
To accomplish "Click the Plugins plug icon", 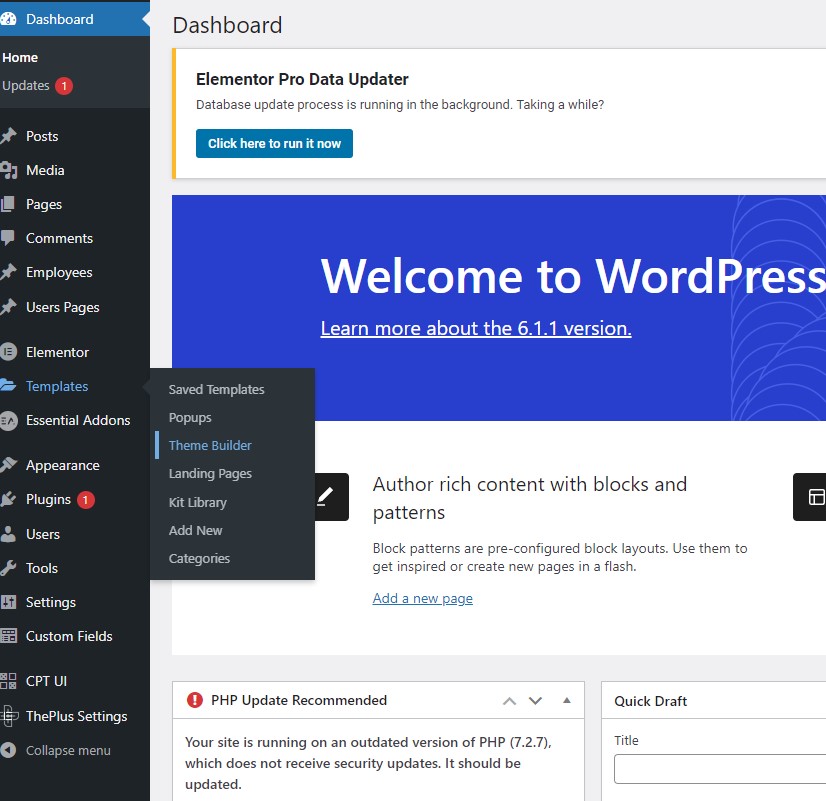I will [x=8, y=499].
